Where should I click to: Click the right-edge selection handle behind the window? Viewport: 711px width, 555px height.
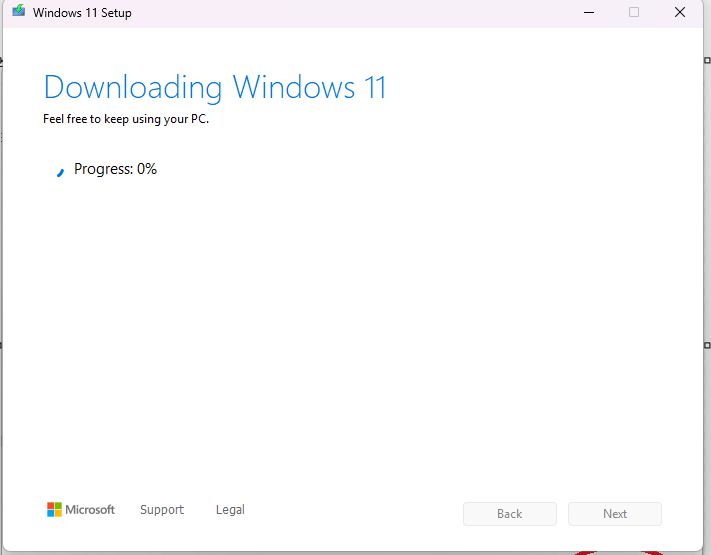tap(708, 345)
